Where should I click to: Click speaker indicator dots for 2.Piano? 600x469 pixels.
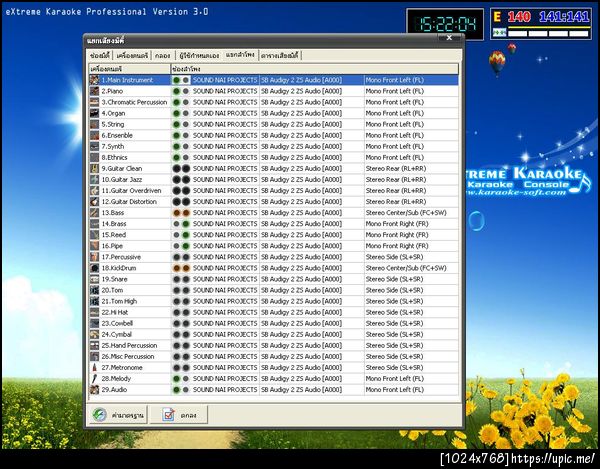[181, 91]
